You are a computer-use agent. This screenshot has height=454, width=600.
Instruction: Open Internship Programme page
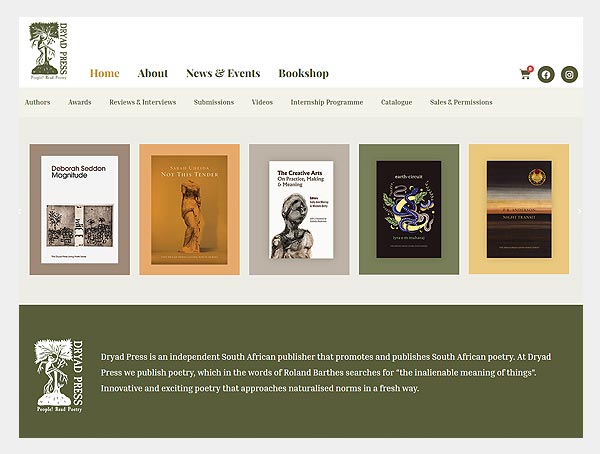coord(327,102)
